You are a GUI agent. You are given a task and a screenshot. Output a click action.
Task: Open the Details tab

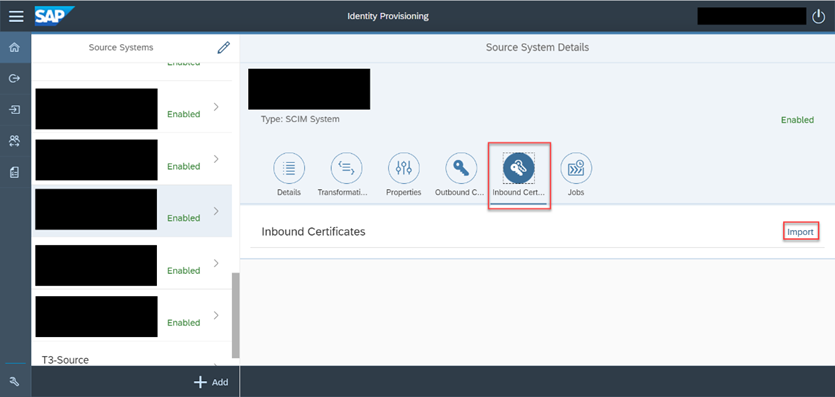coord(289,175)
